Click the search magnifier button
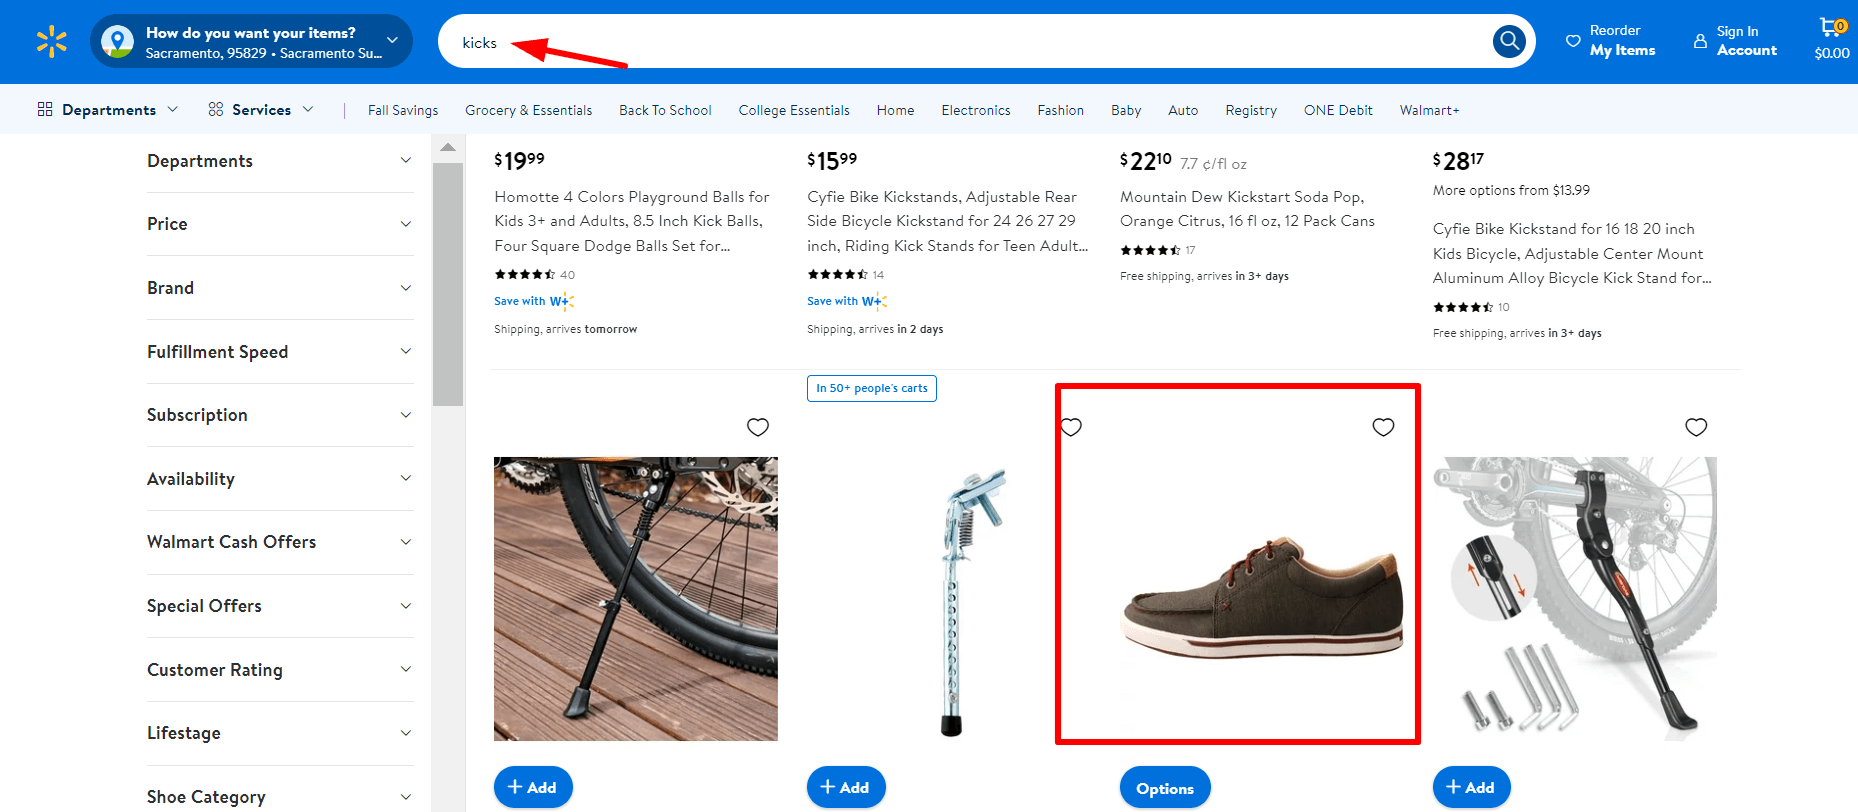Viewport: 1858px width, 812px height. click(x=1509, y=41)
